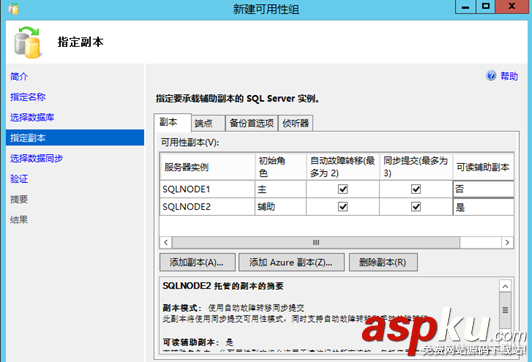
Task: Click the 服务器实例 column header
Action: [207, 167]
